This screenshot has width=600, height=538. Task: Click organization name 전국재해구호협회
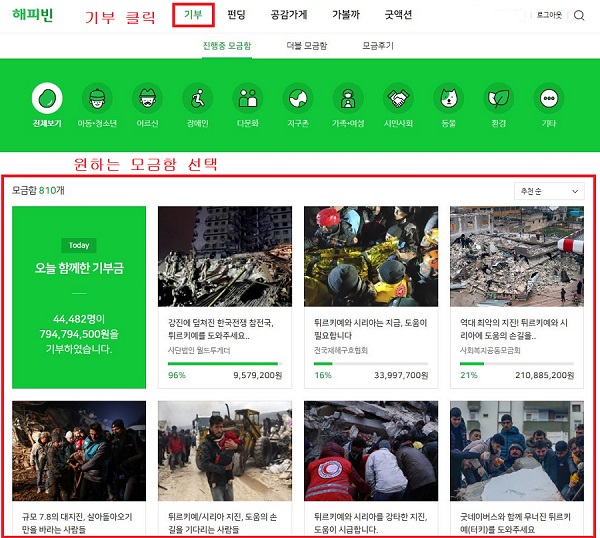pos(341,350)
